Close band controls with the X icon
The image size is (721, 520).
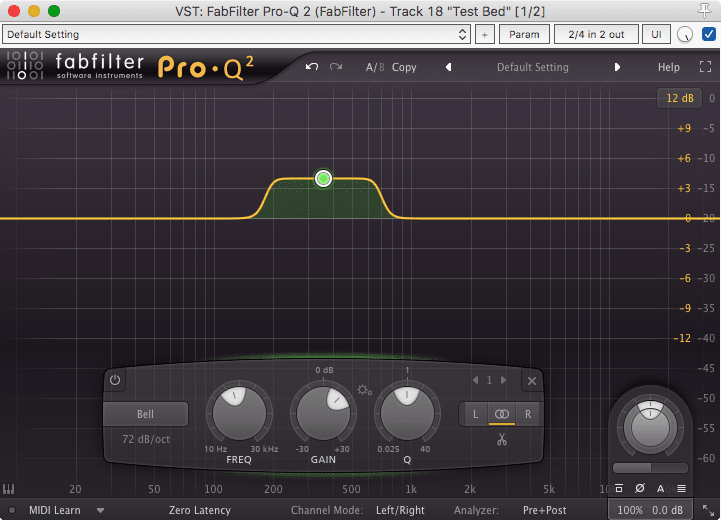pos(532,381)
